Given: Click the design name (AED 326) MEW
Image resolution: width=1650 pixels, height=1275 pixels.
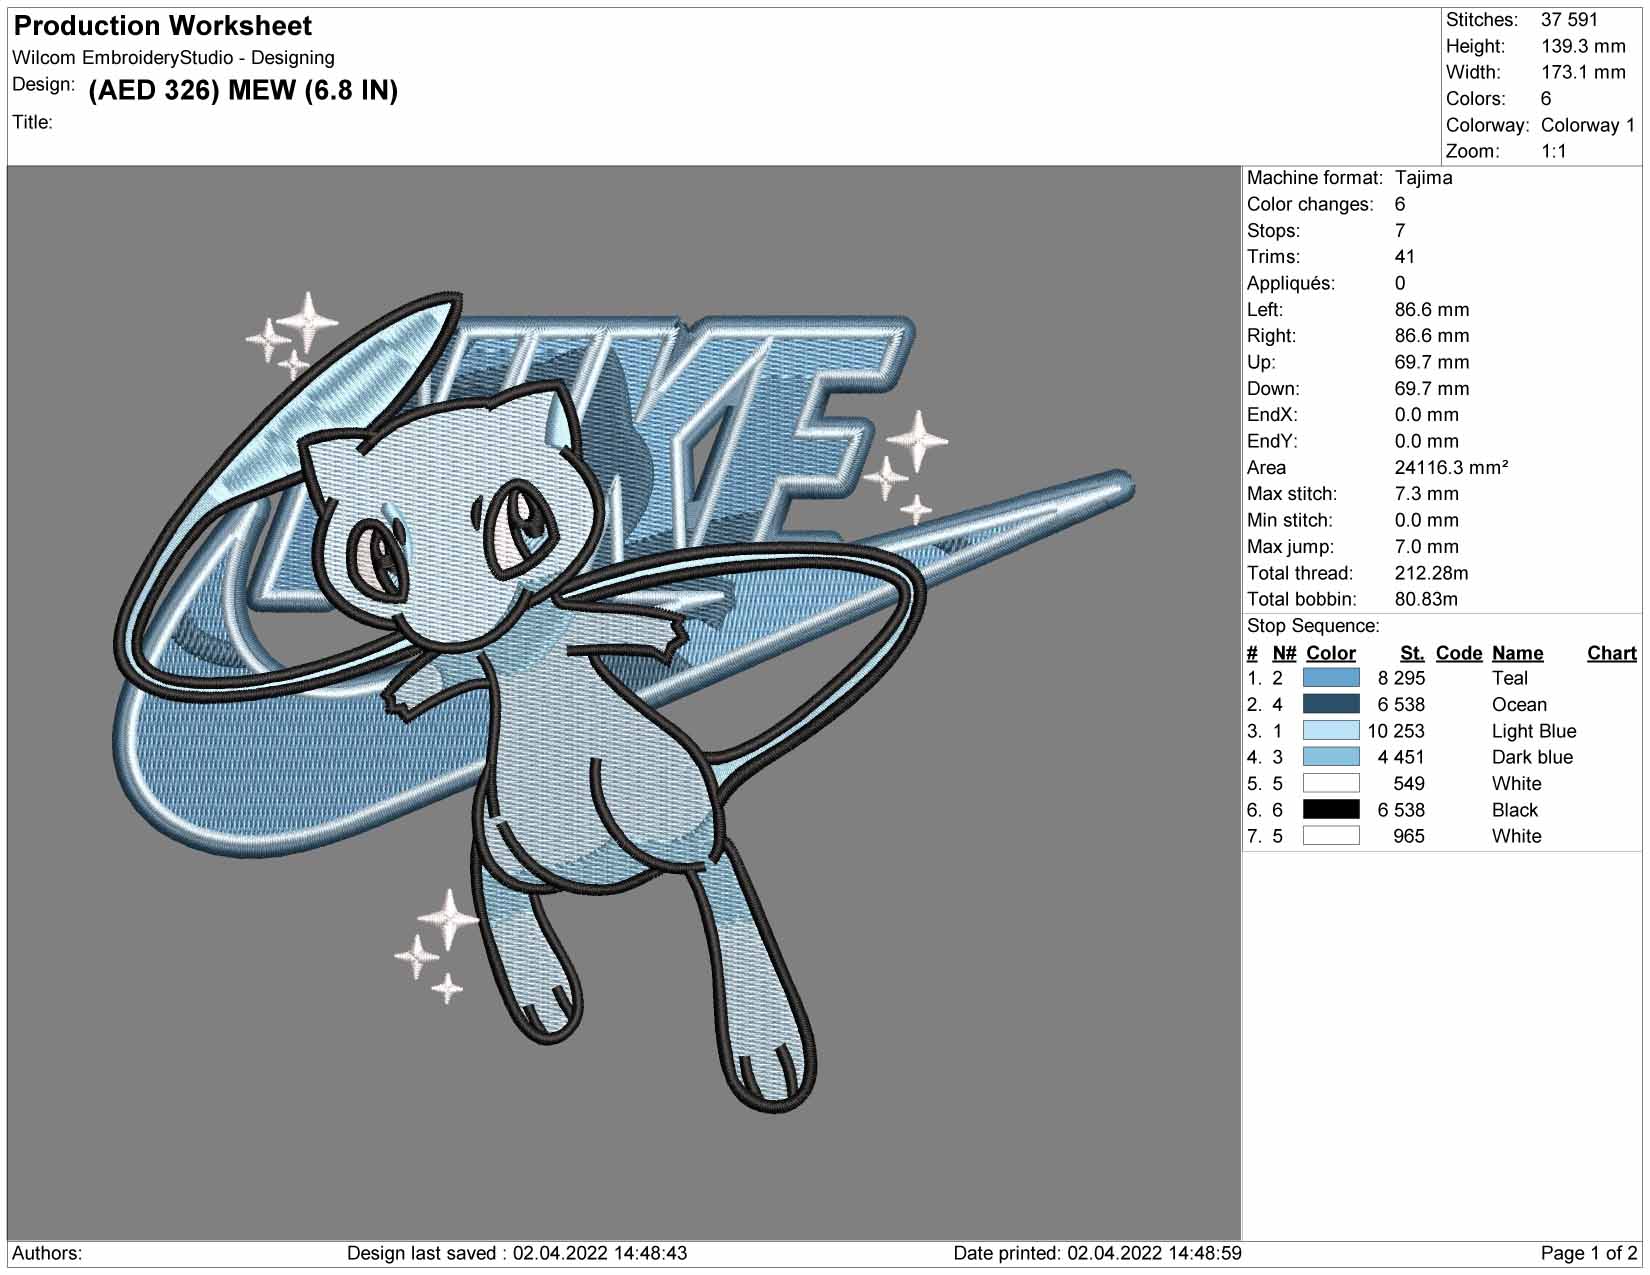Looking at the screenshot, I should click(243, 90).
